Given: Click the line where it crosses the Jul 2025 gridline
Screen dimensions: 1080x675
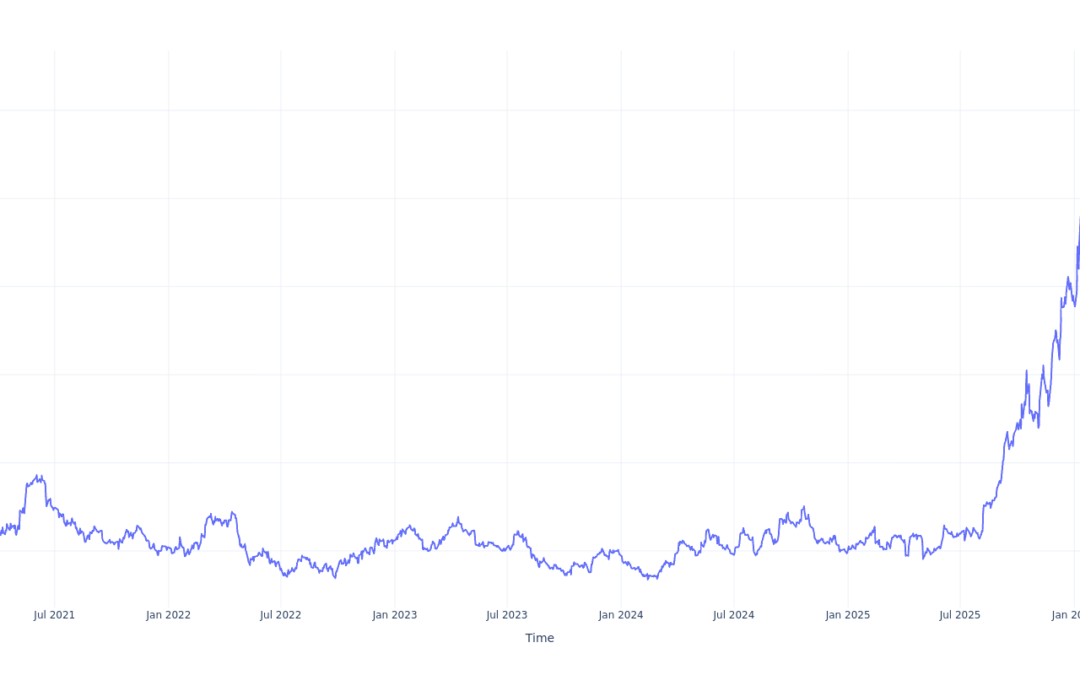Looking at the screenshot, I should pos(960,533).
